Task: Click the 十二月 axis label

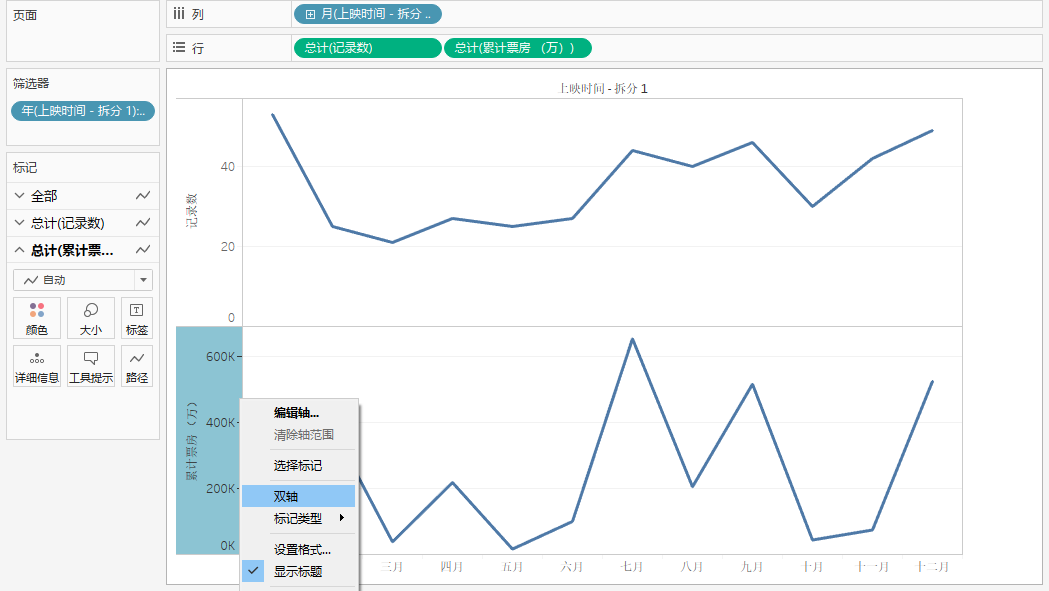Action: click(933, 567)
